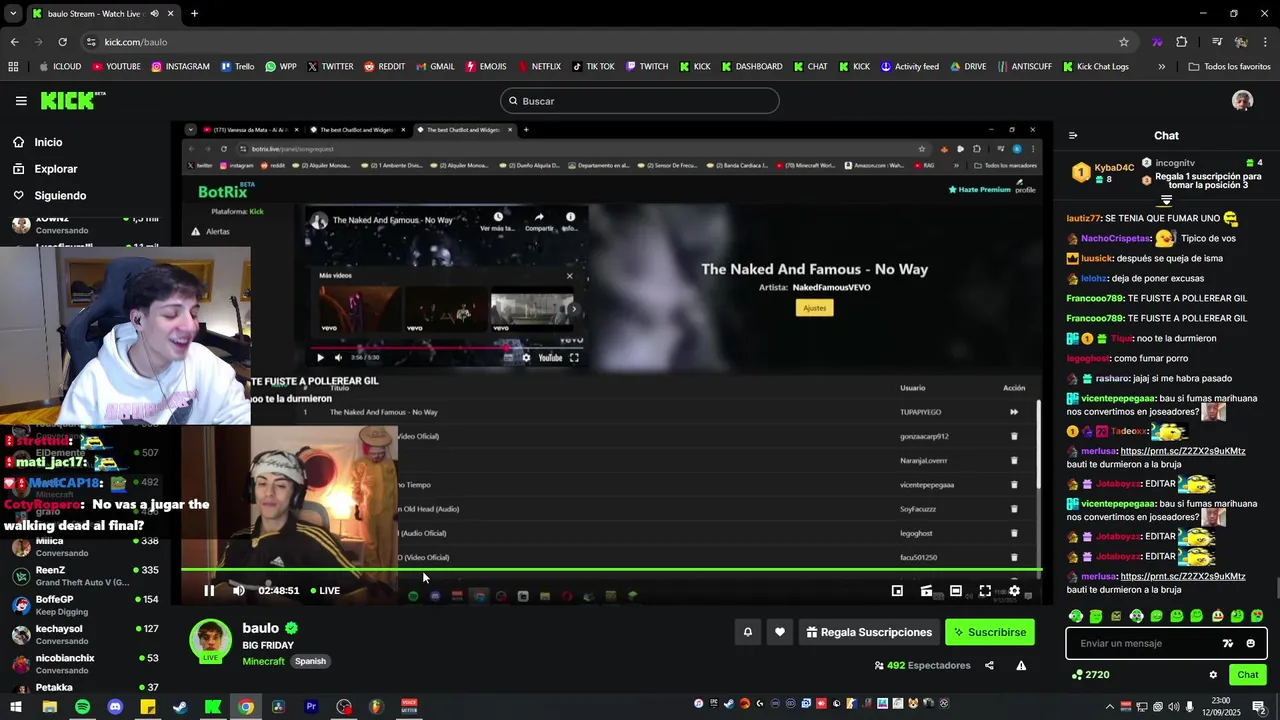Toggle notification bell for baulo
Viewport: 1280px width, 720px height.
[747, 632]
